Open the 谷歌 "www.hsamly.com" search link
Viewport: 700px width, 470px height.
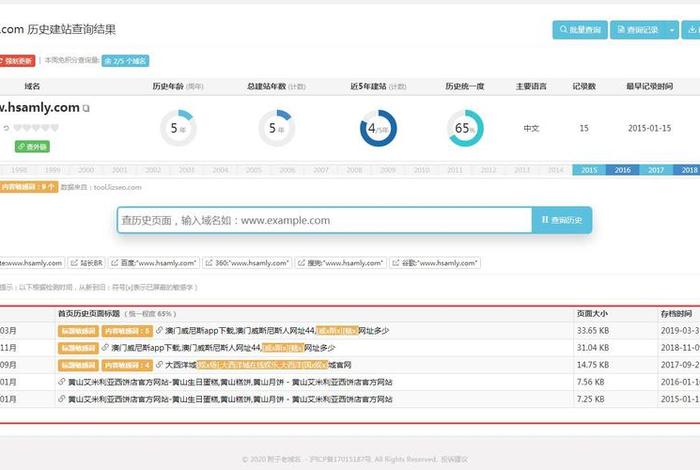pyautogui.click(x=435, y=263)
